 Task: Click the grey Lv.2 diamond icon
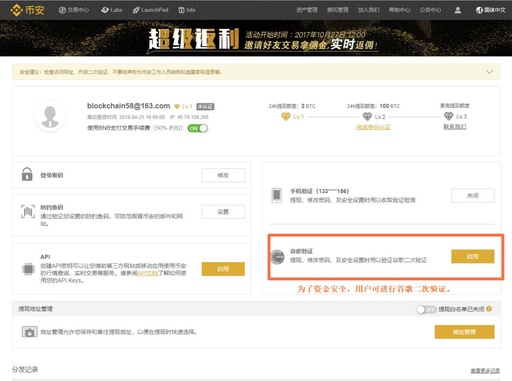[367, 117]
